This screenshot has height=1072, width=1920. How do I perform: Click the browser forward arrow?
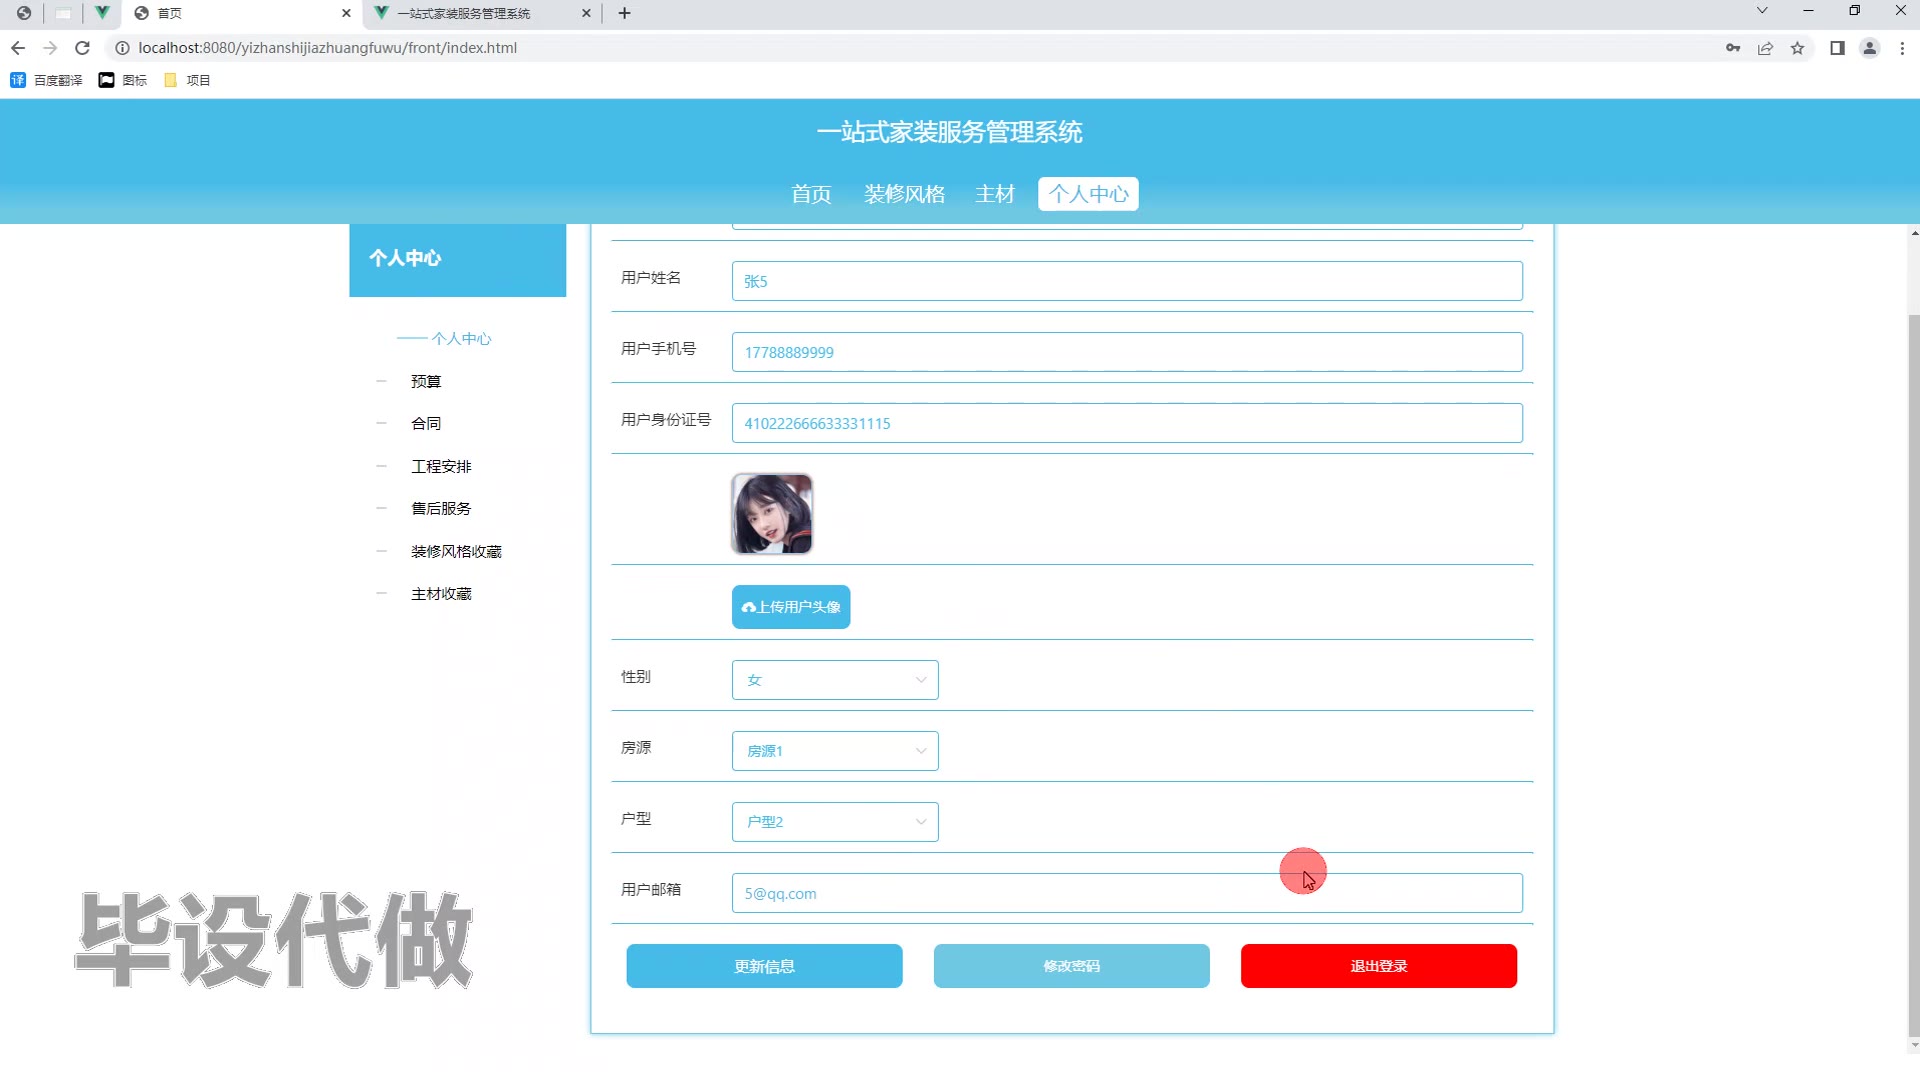pyautogui.click(x=50, y=48)
